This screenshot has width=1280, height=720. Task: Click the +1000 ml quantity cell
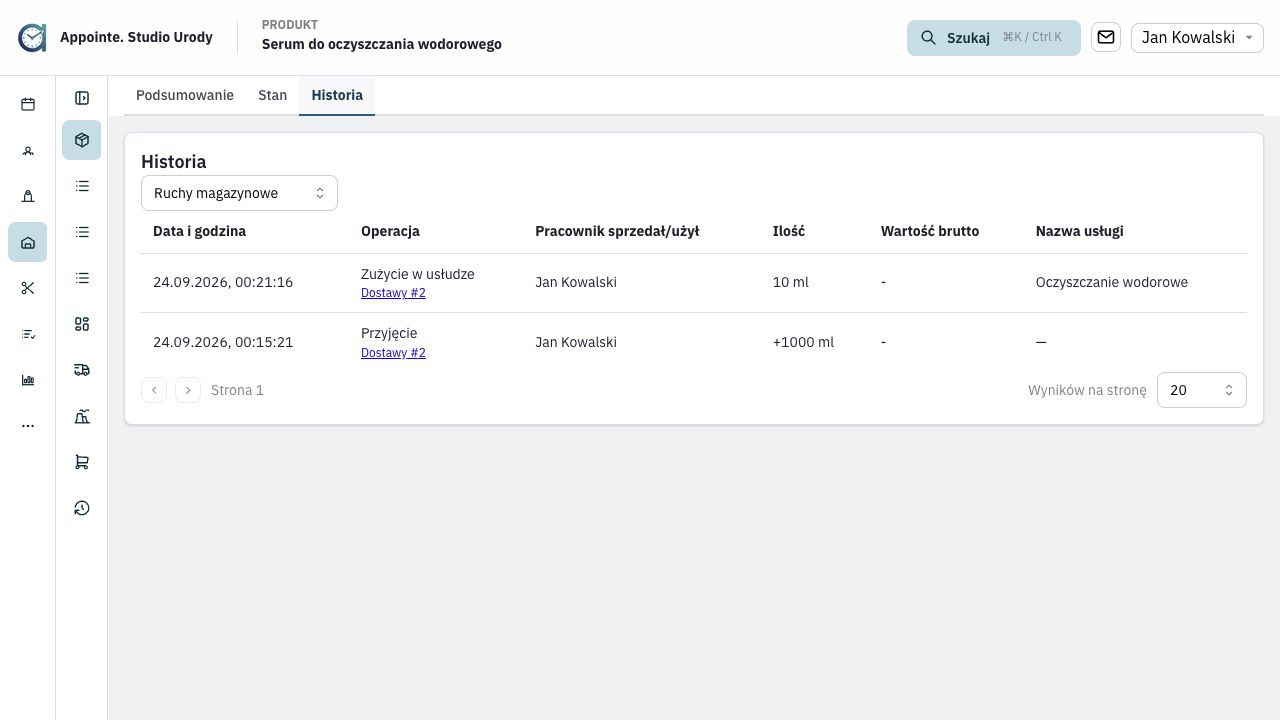(x=803, y=342)
